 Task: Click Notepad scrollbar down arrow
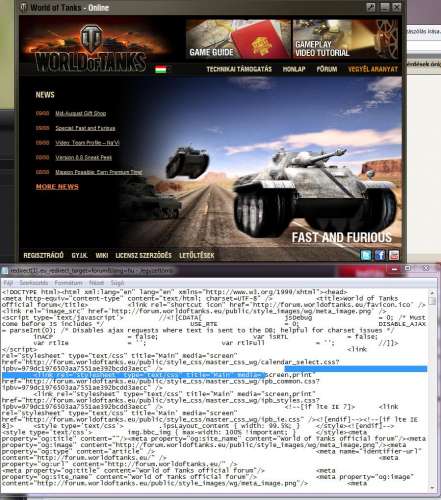coord(432,488)
